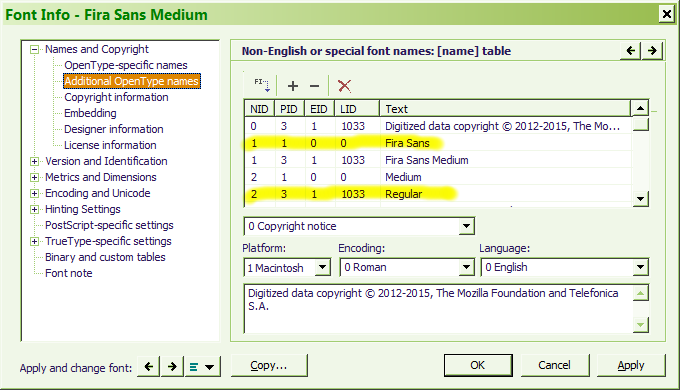This screenshot has height=390, width=680.
Task: Expand Version and Identification node
Action: tap(34, 161)
